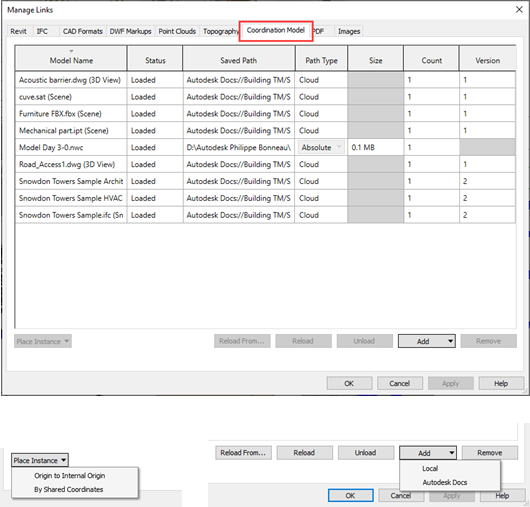Select the Model Day 3-0.nwc row
This screenshot has height=507, width=530.
pyautogui.click(x=265, y=148)
